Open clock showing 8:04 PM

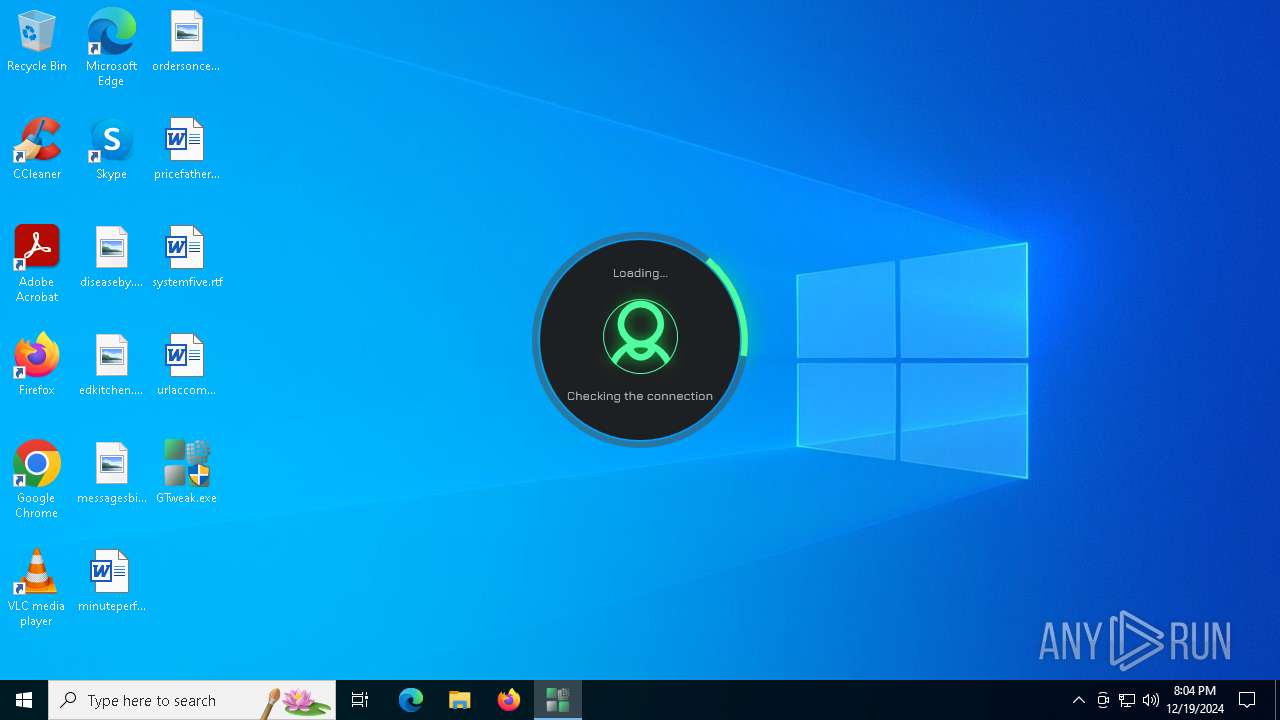1195,700
